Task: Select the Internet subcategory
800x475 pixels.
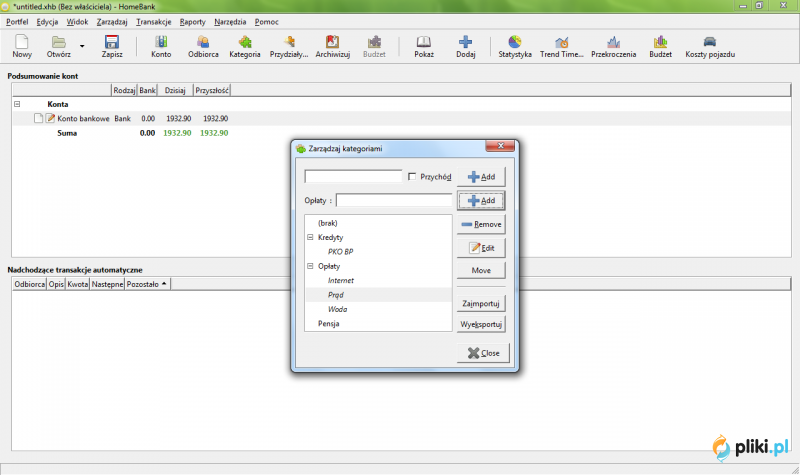Action: click(x=378, y=280)
